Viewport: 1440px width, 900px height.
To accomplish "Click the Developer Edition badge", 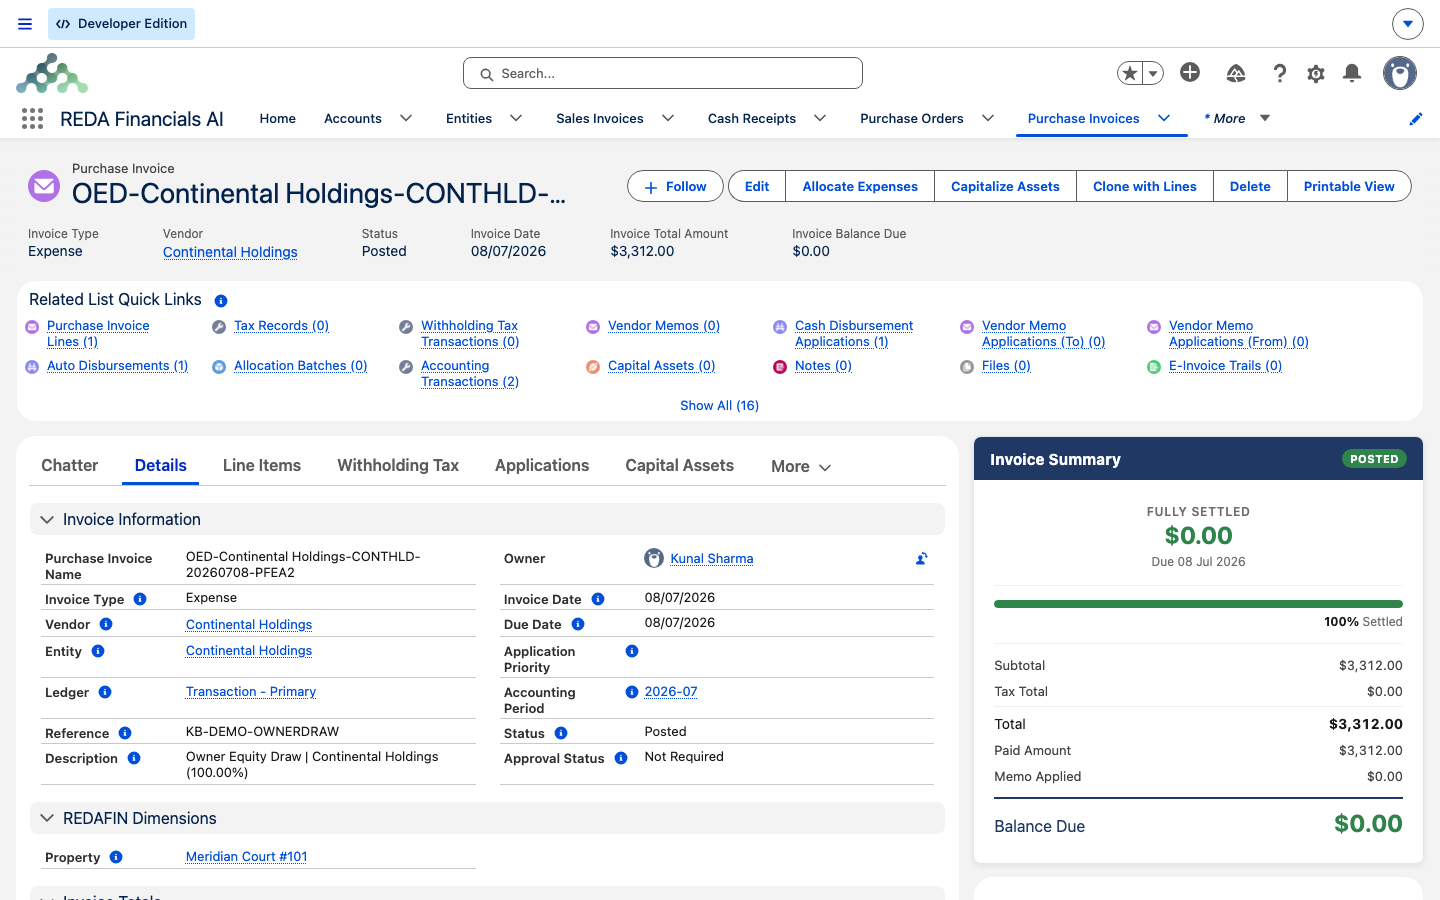I will [121, 24].
